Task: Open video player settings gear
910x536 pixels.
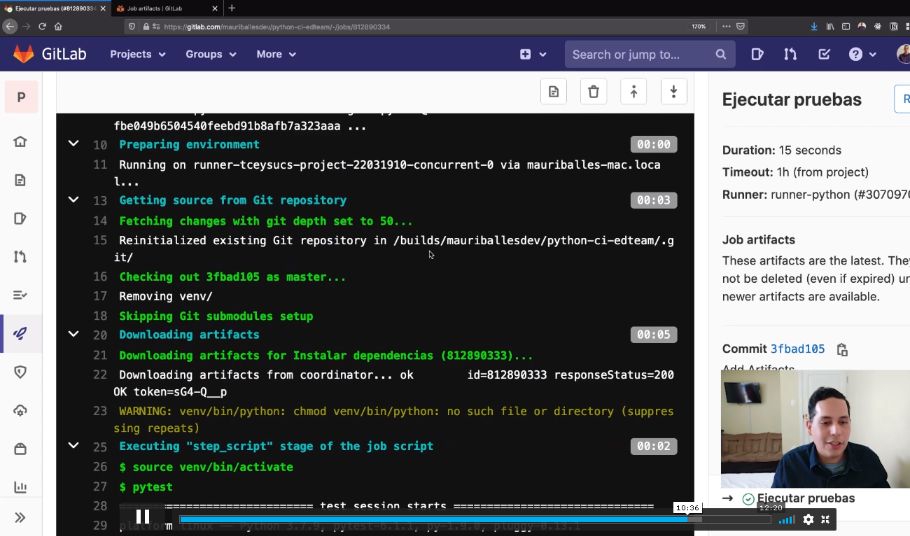Action: click(808, 519)
